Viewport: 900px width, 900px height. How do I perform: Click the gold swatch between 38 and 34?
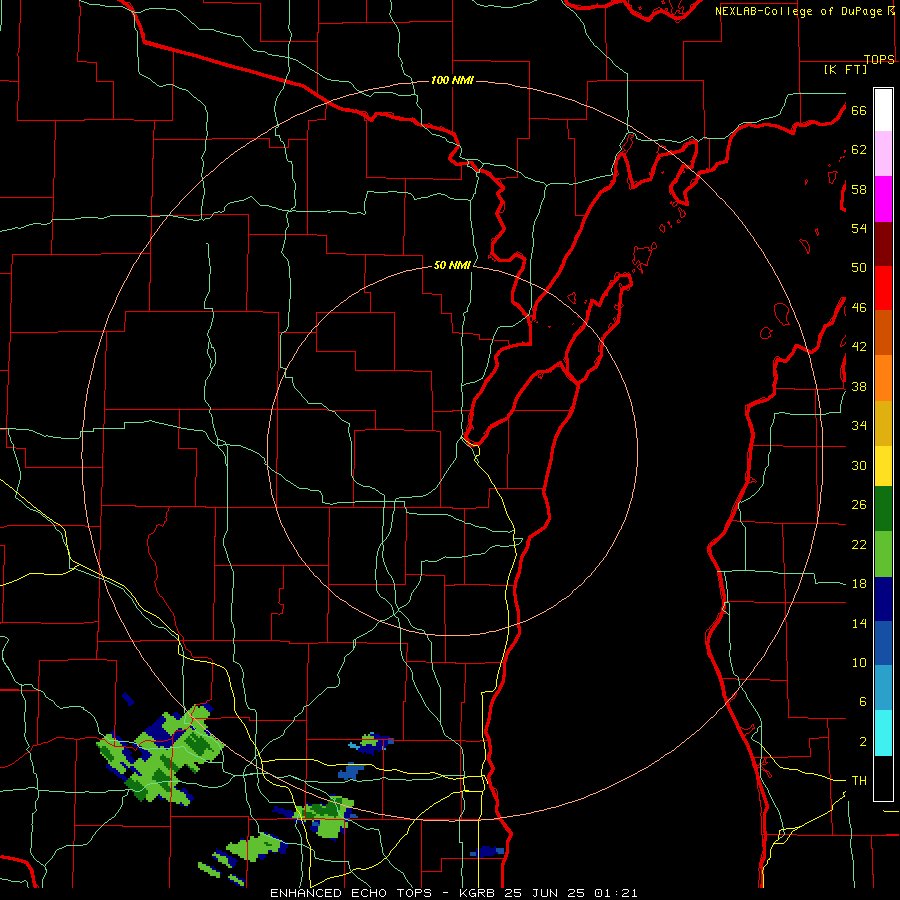pos(883,423)
